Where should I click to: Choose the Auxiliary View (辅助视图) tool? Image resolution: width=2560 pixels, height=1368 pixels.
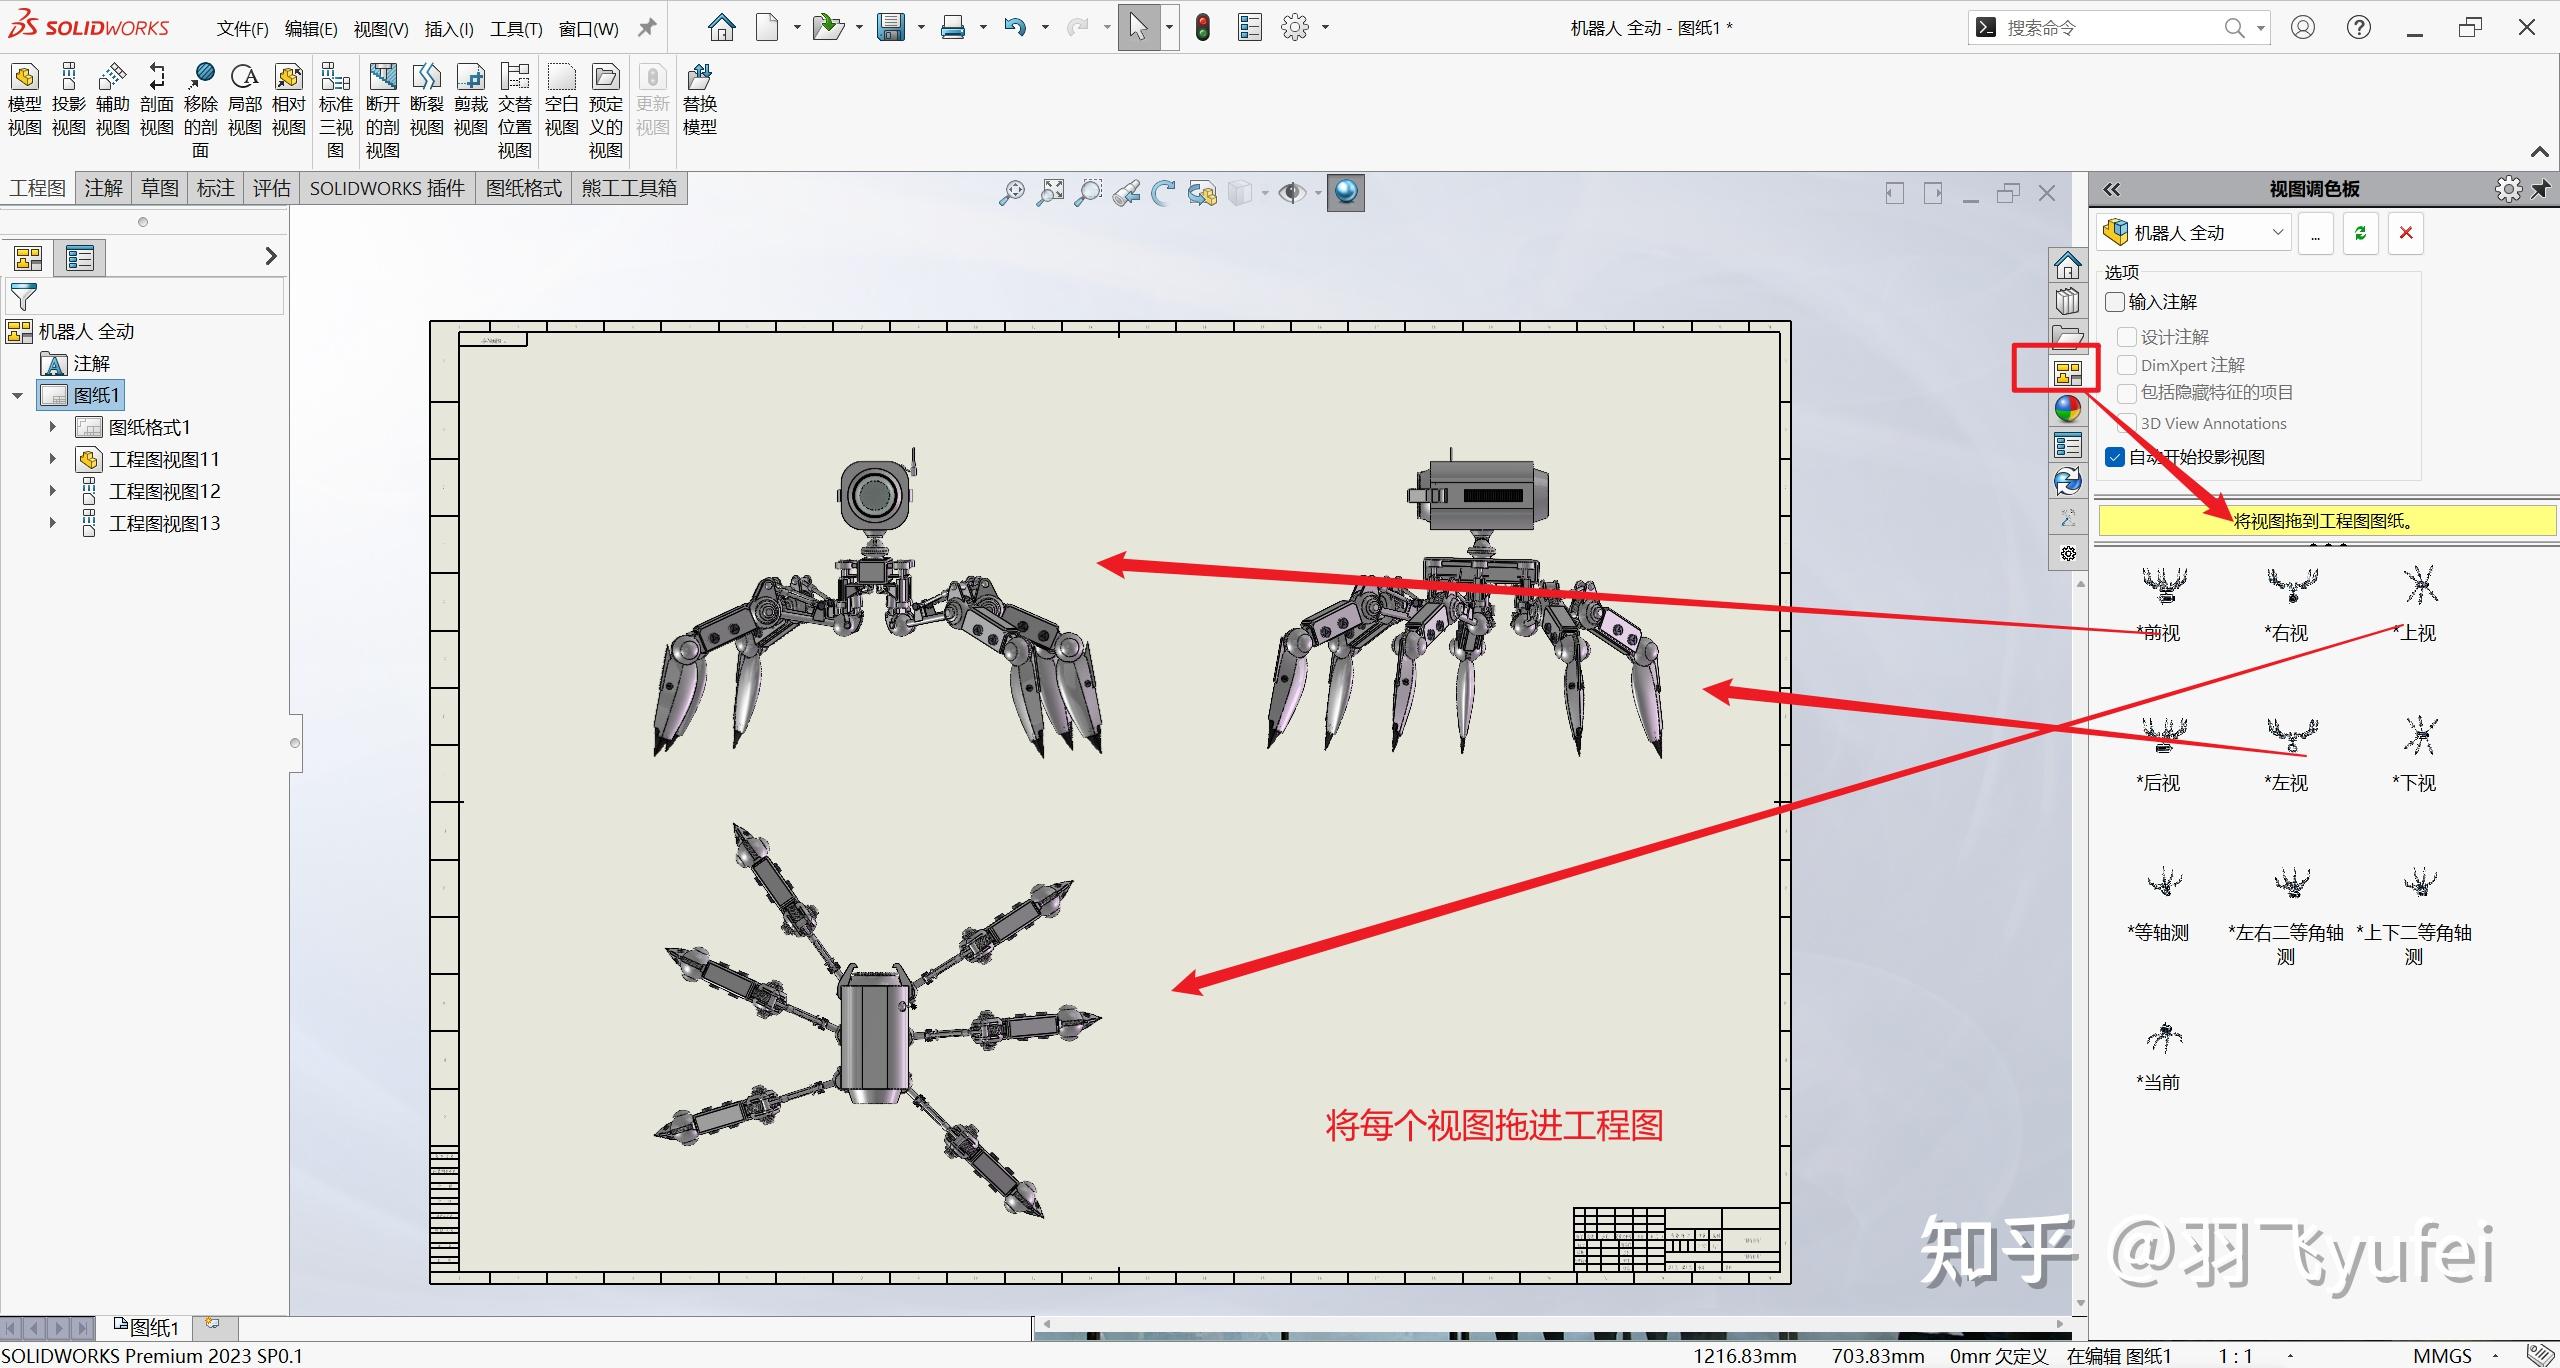pyautogui.click(x=113, y=100)
